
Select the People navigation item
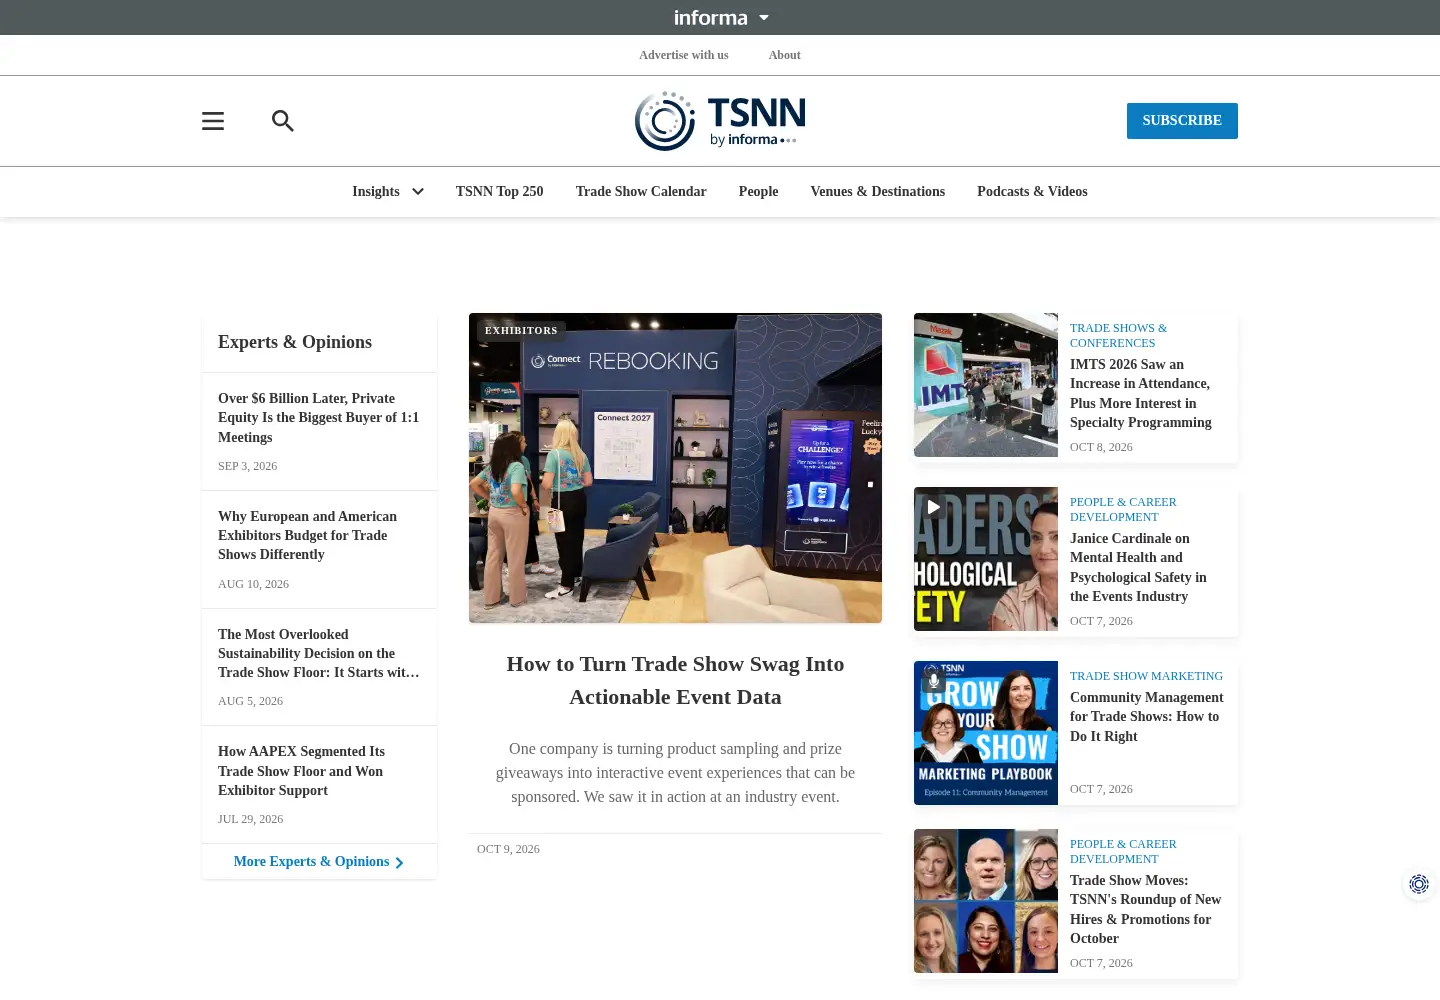pos(758,192)
